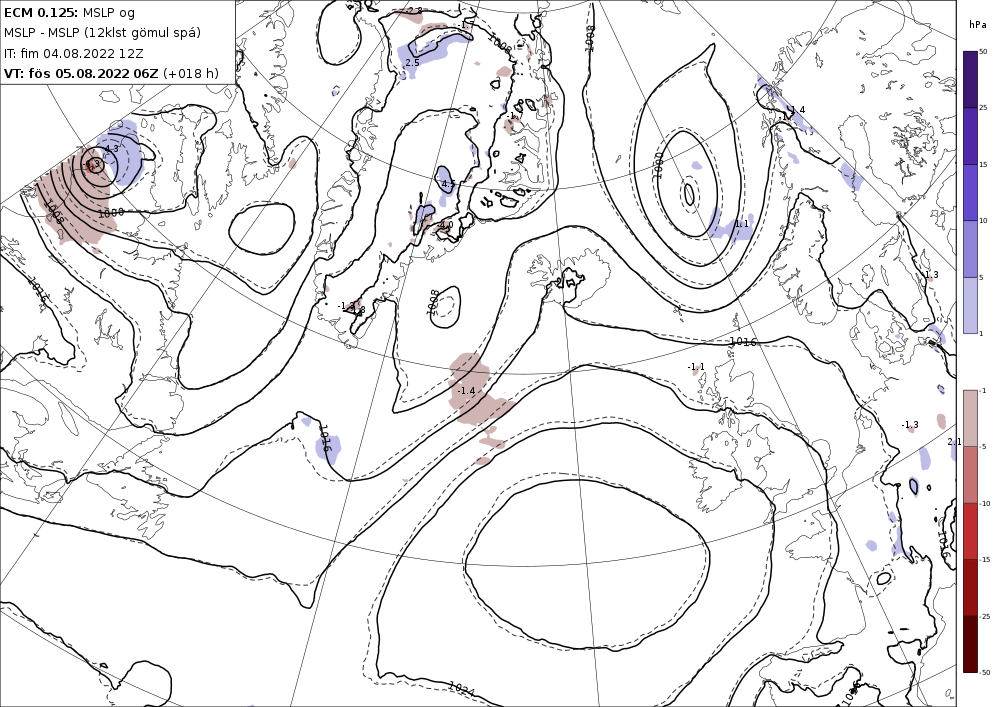Click the '-4.0' difference value label
Screen dimensions: 1000x707
[445, 225]
